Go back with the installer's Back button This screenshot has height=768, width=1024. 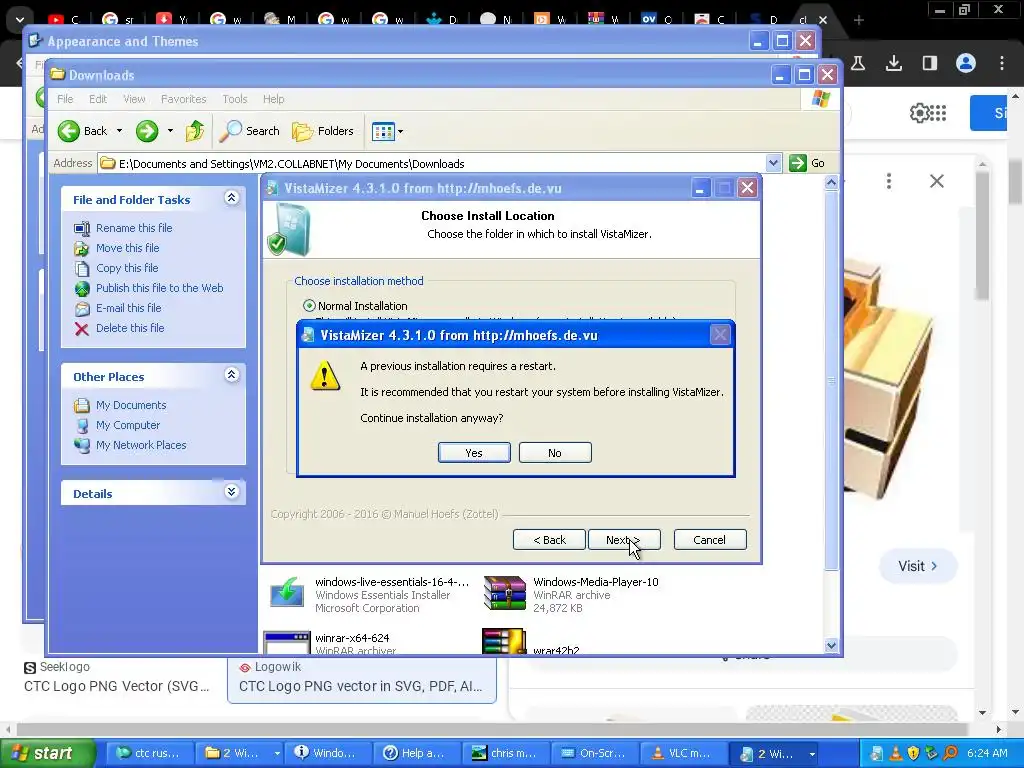(549, 540)
